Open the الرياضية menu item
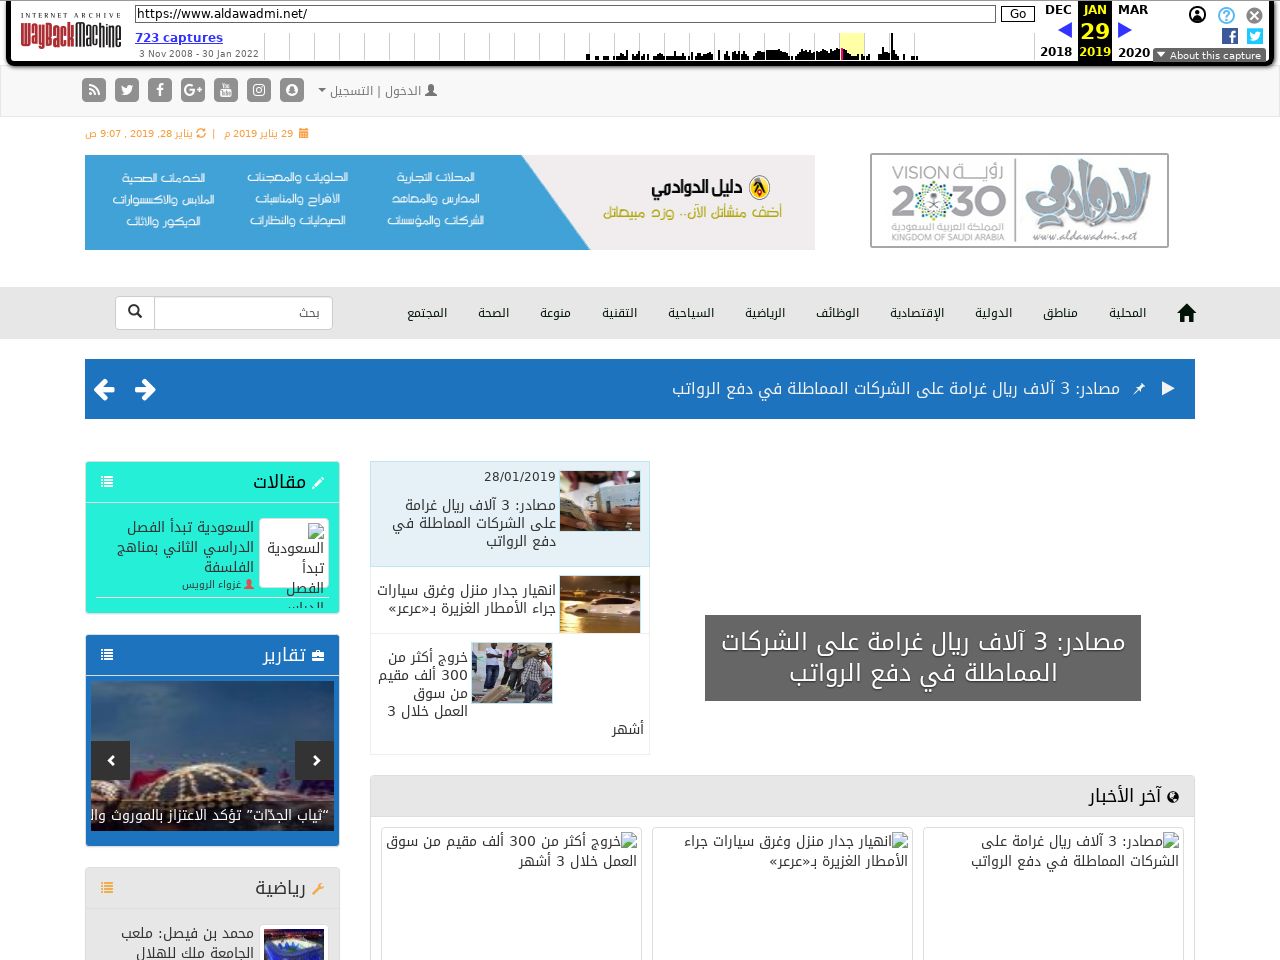The height and width of the screenshot is (960, 1280). 765,313
